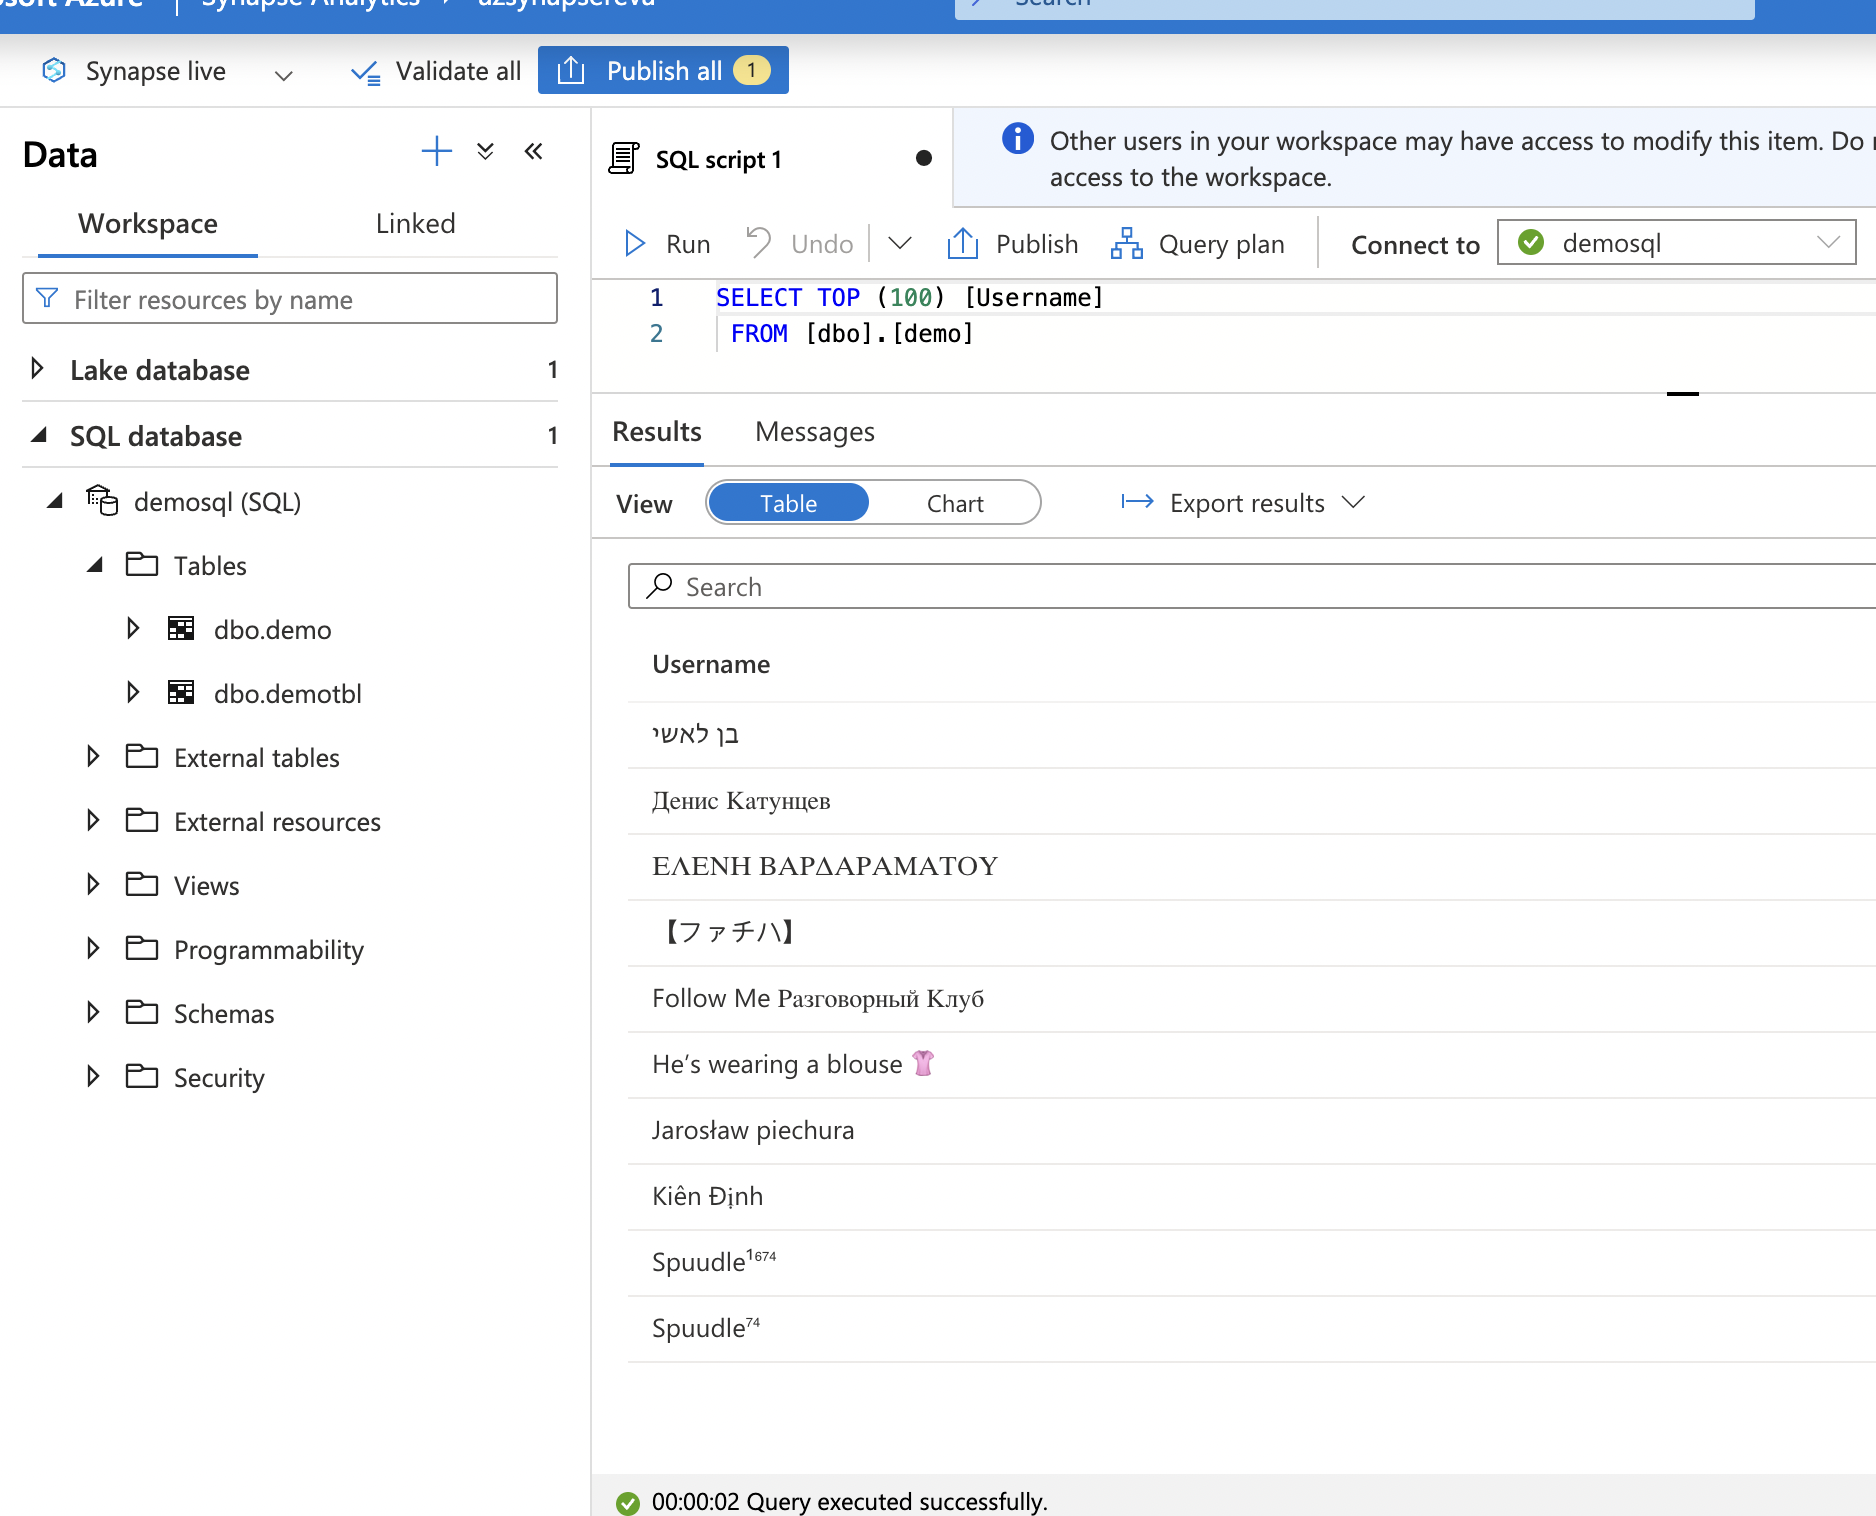Click the Tables folder icon

click(142, 564)
